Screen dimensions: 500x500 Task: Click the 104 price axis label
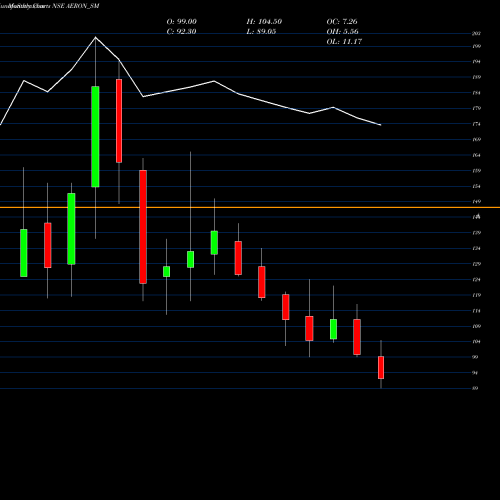point(476,341)
